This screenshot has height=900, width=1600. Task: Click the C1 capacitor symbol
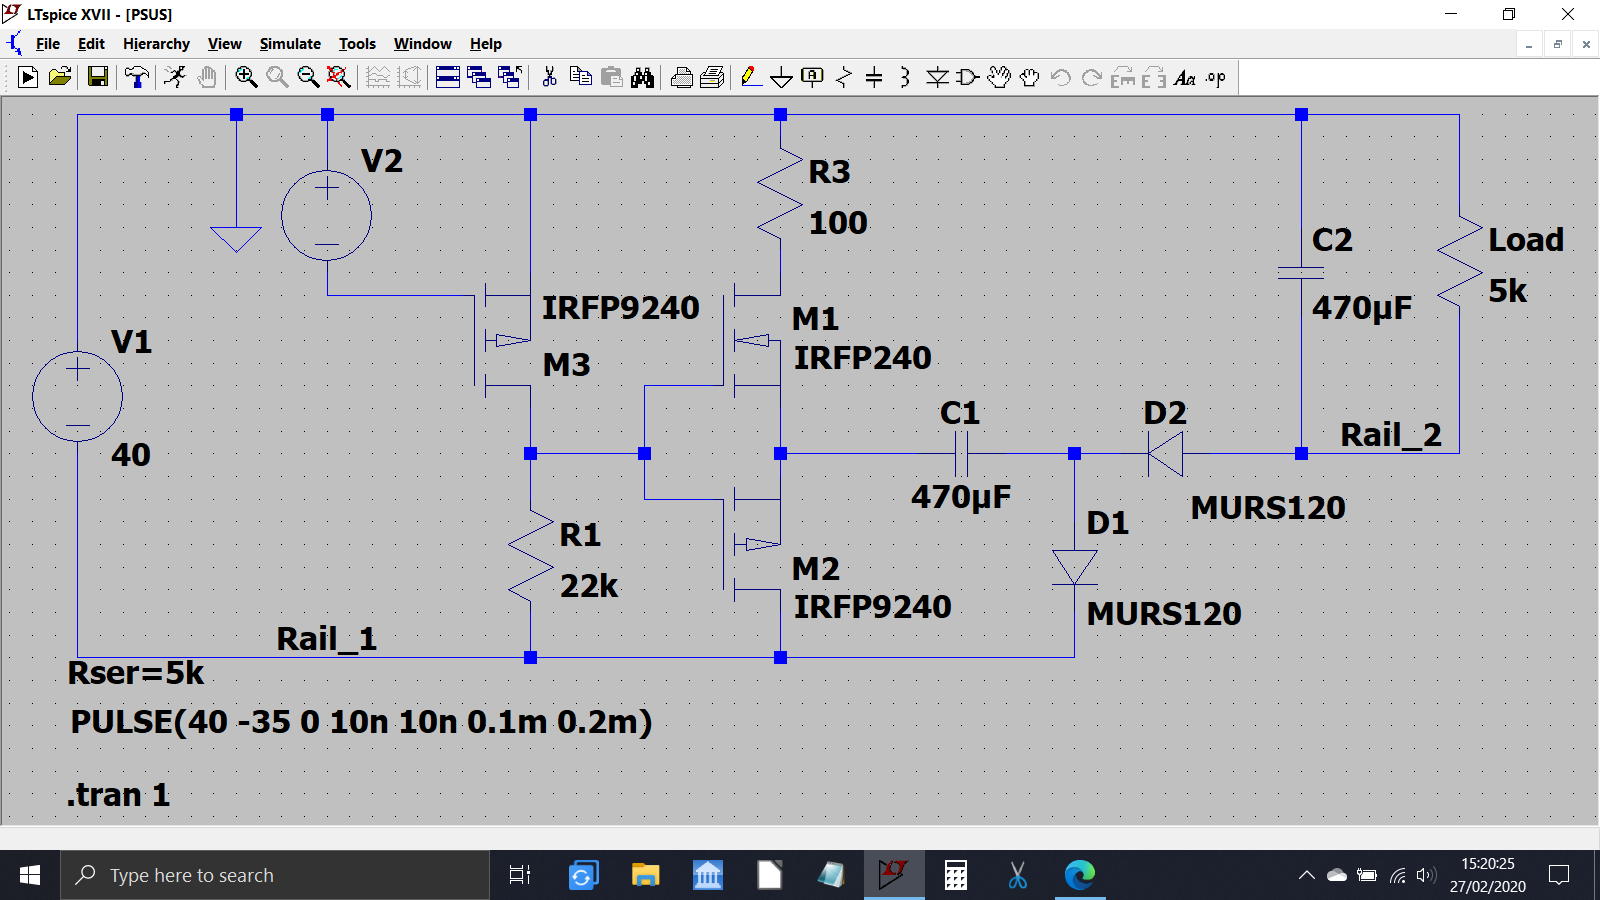tap(961, 454)
